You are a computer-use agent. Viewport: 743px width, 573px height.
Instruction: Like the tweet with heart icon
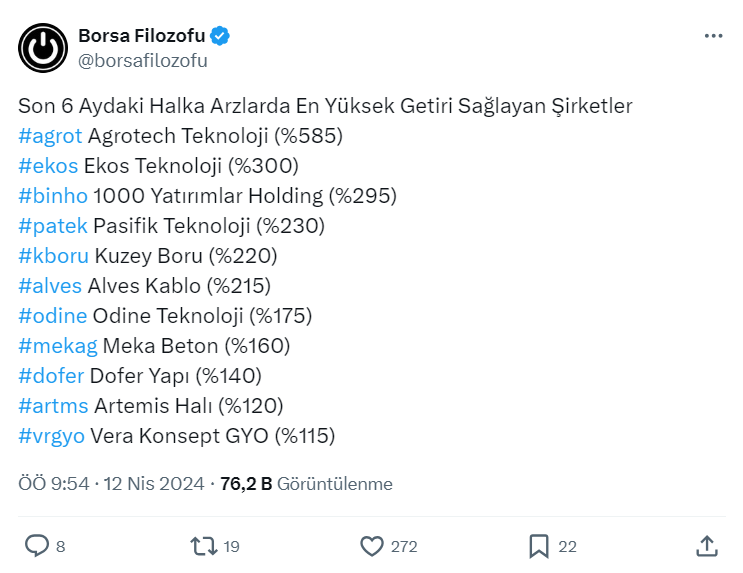pos(372,546)
